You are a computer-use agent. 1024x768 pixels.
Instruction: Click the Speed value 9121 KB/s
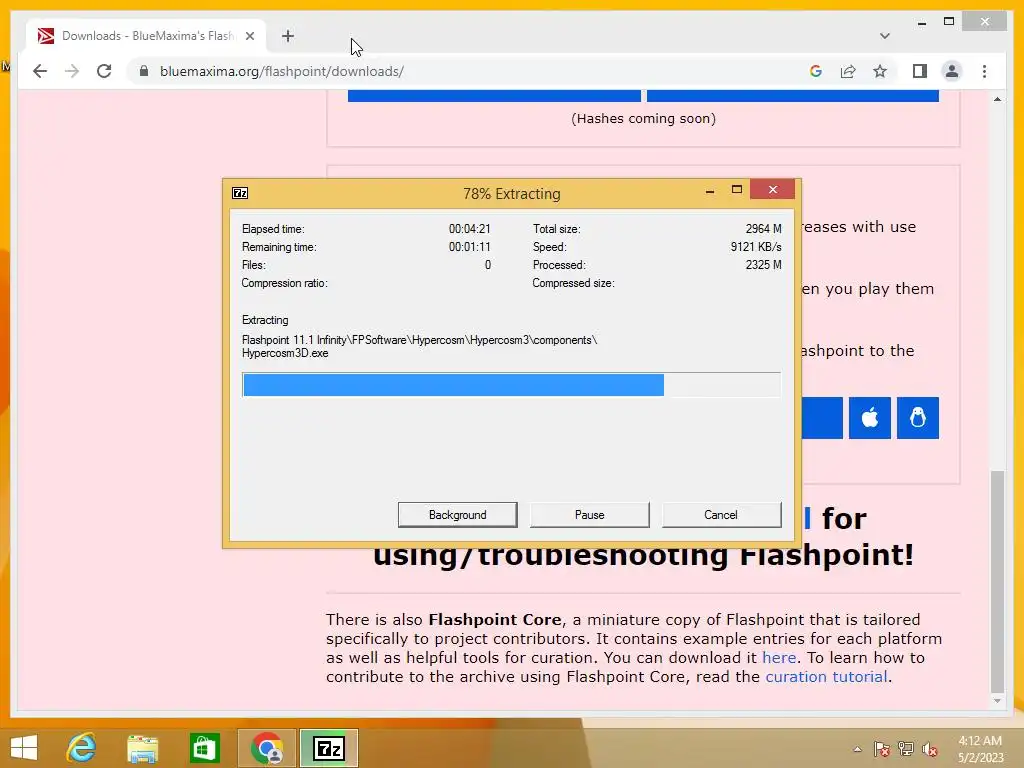tap(756, 247)
